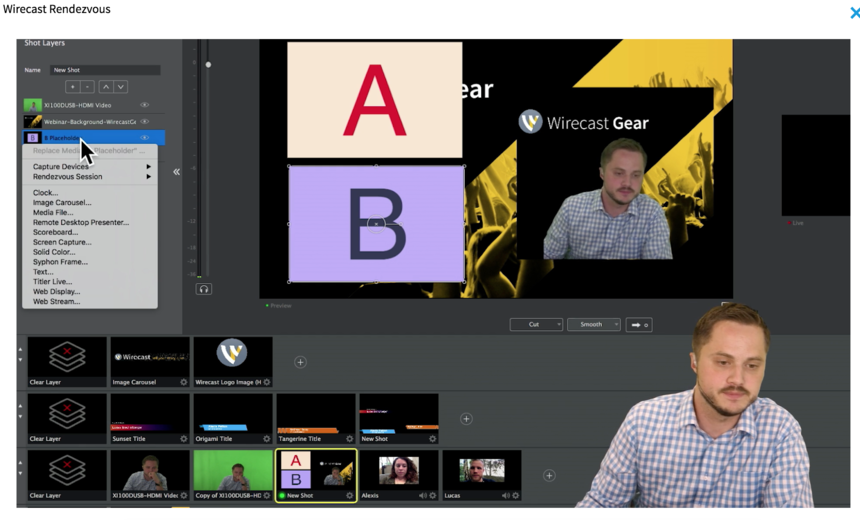Open the Cut transition dropdown
Viewport: 860px width, 520px height.
[536, 325]
